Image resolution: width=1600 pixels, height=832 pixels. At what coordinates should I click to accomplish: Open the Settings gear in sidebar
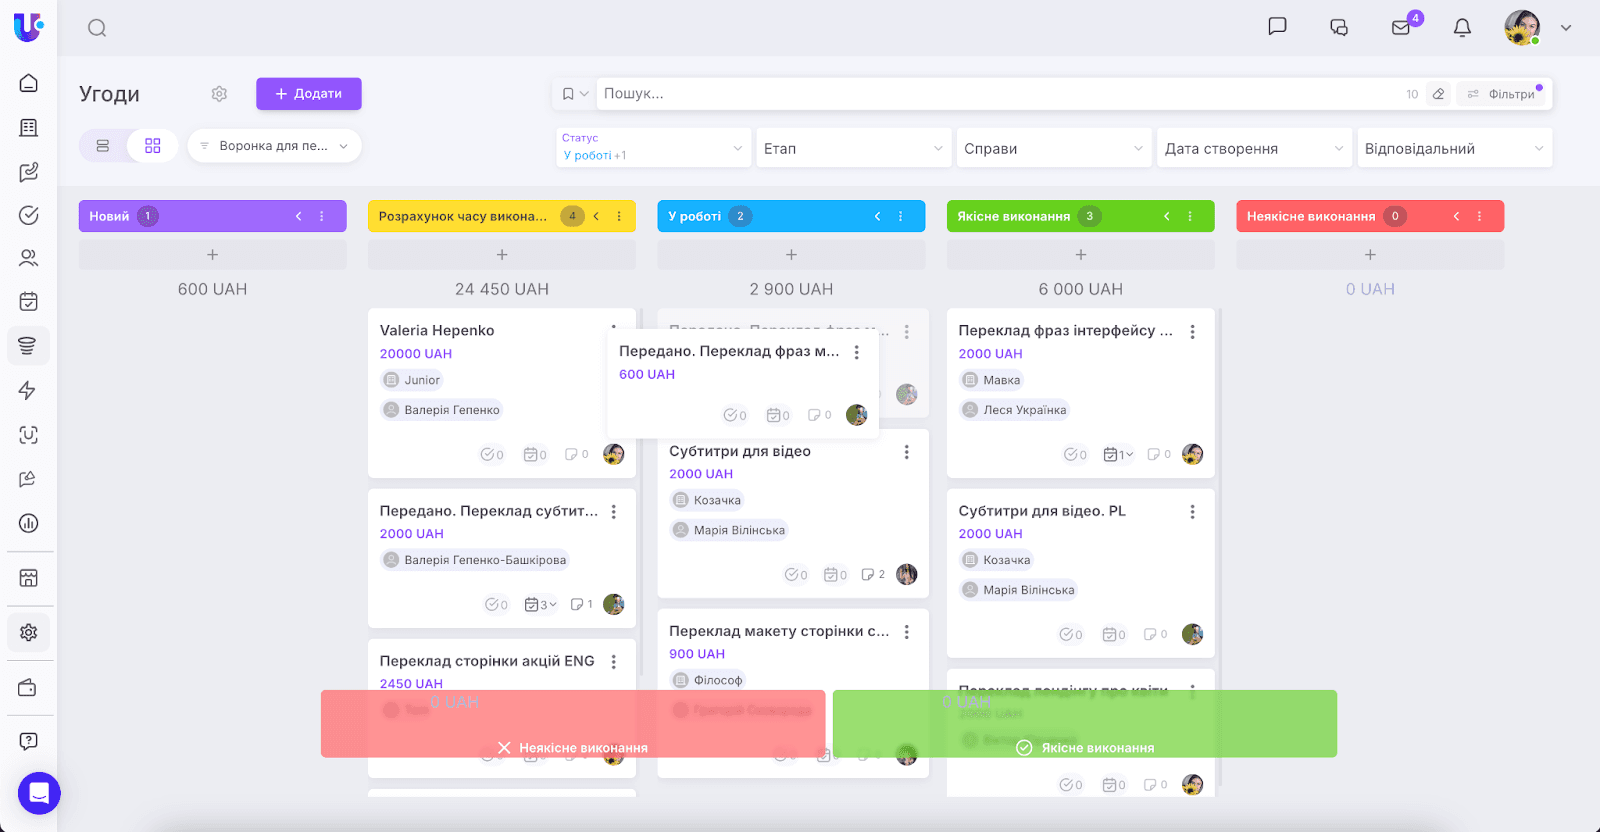(x=28, y=632)
